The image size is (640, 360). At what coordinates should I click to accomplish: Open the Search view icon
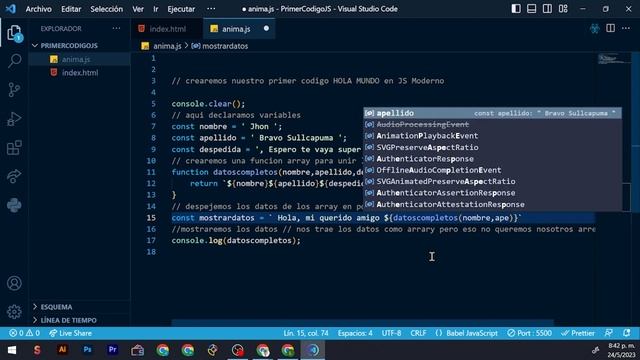[x=14, y=61]
